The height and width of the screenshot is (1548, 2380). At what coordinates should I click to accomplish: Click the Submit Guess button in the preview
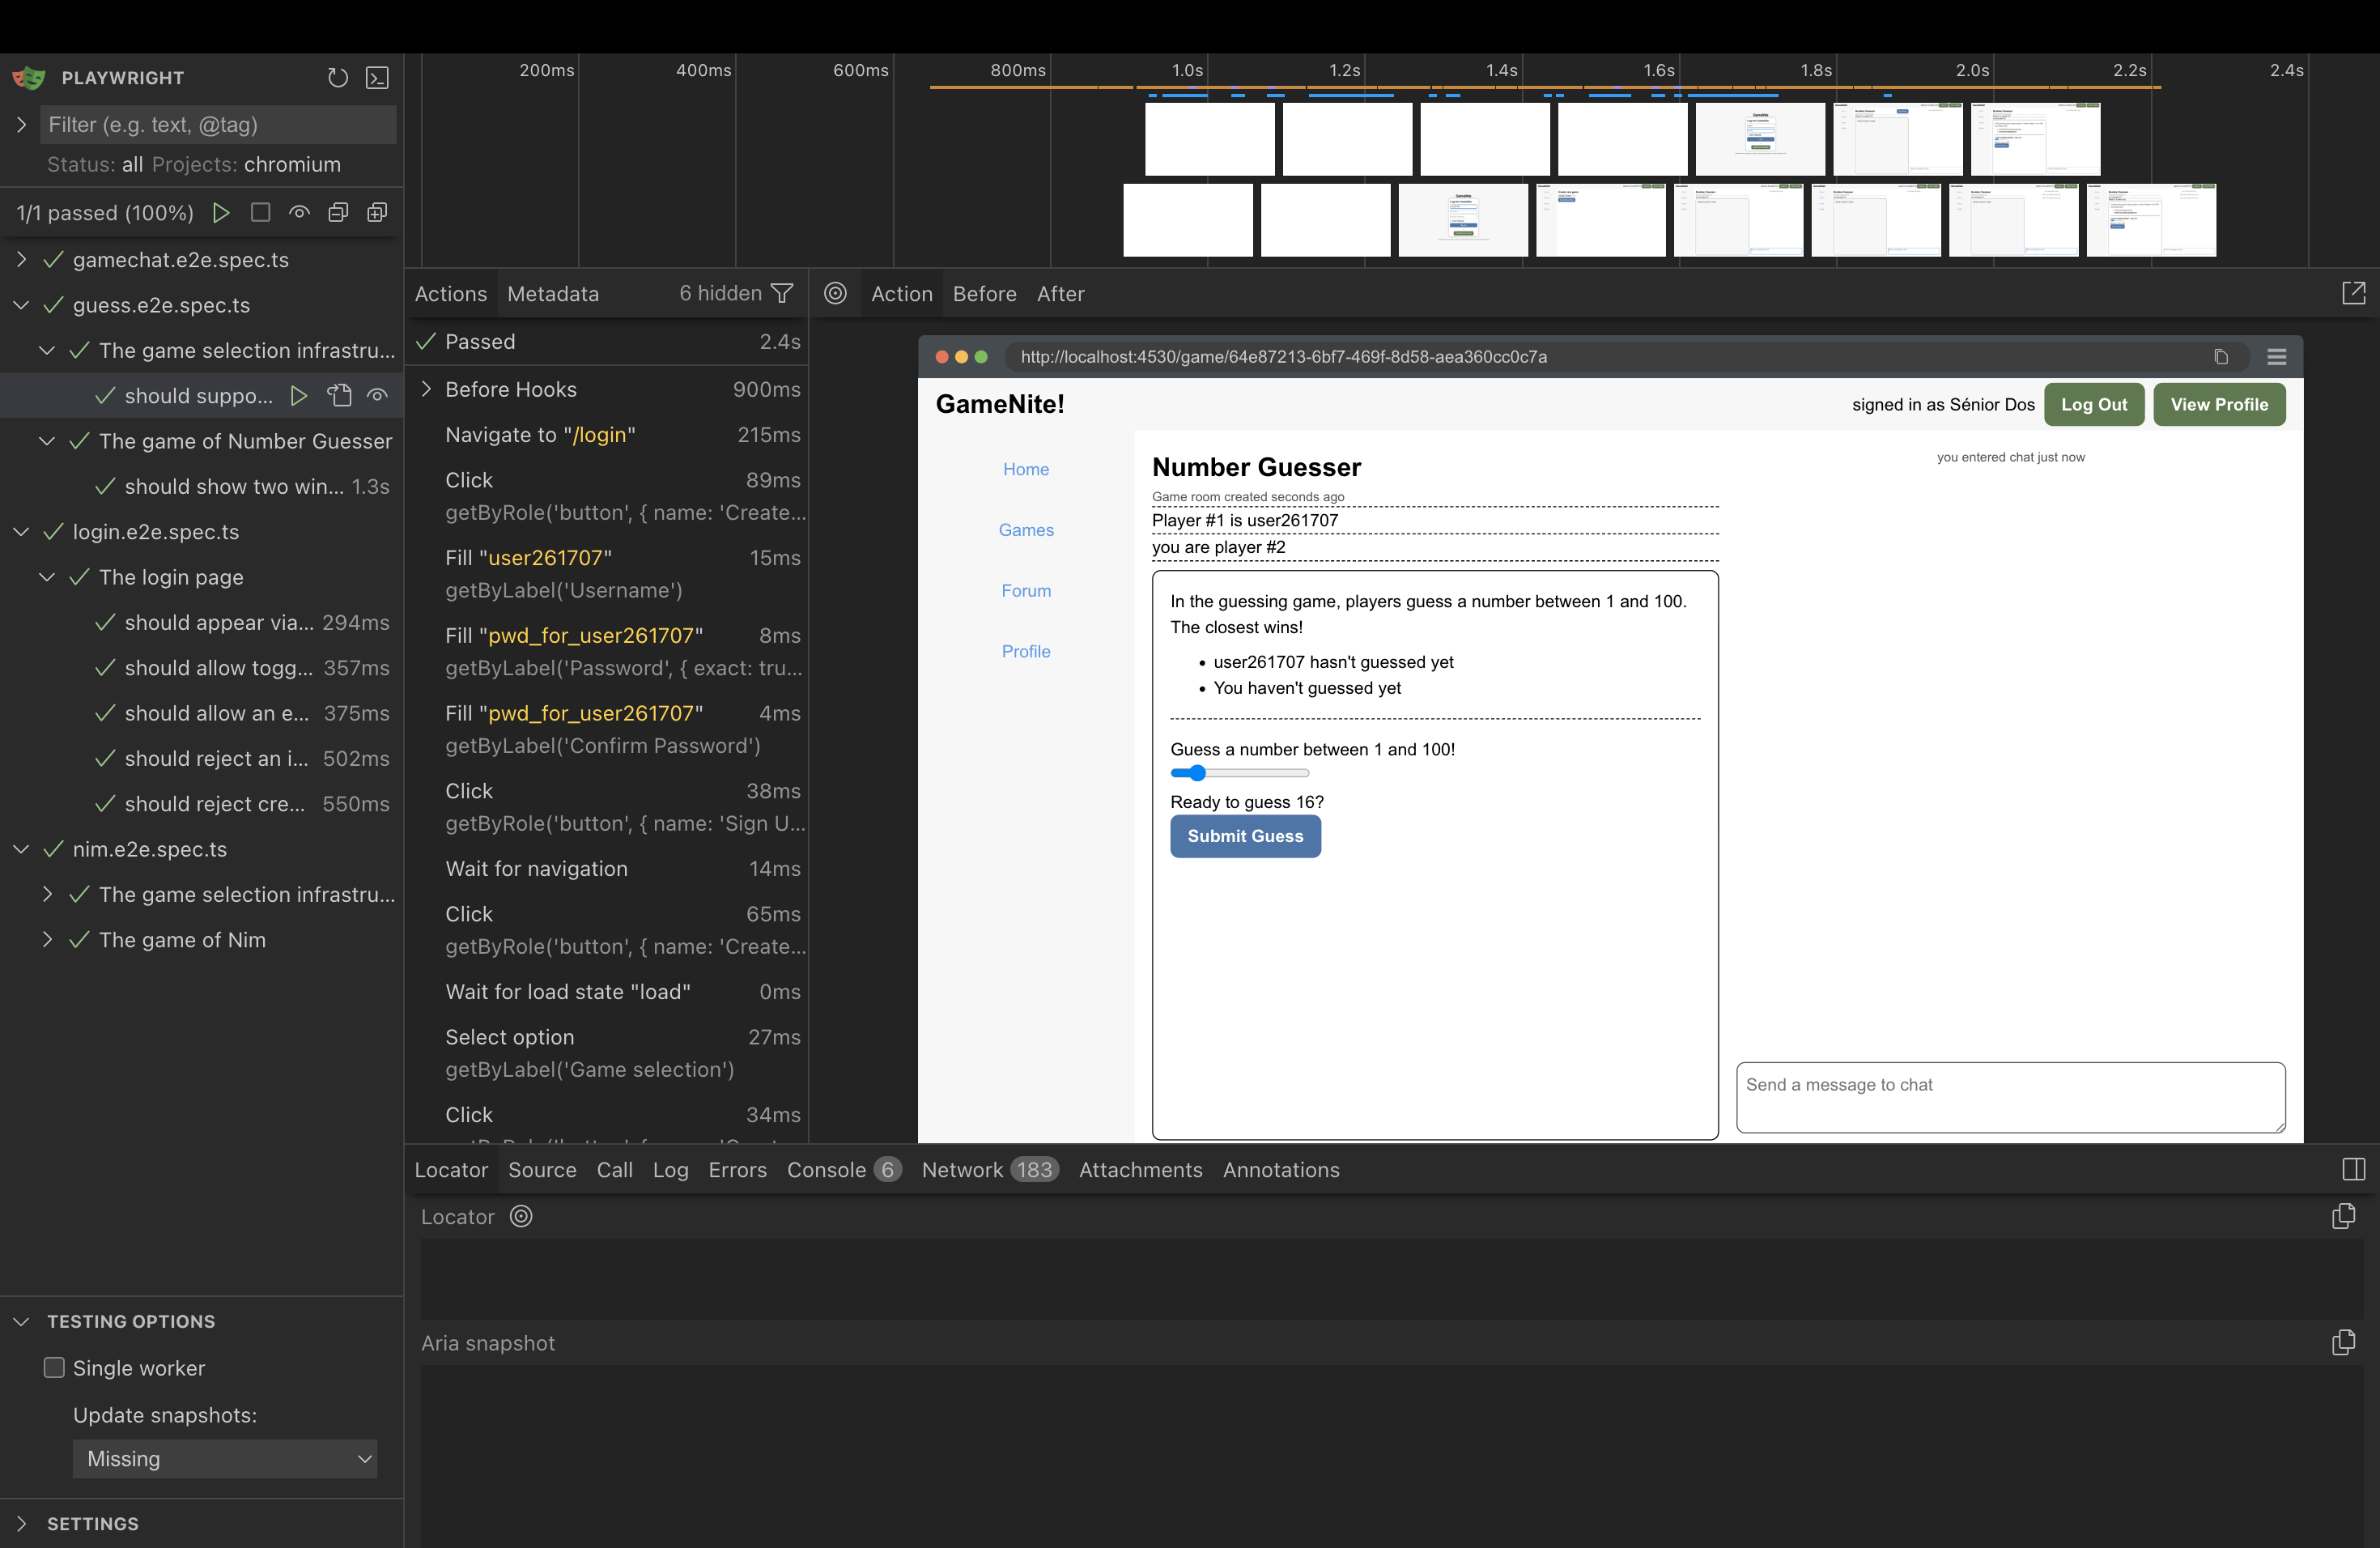1245,836
